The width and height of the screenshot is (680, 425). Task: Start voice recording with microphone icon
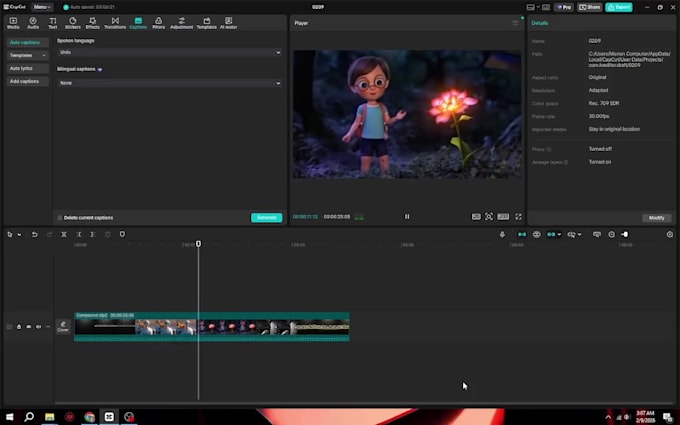(x=502, y=234)
